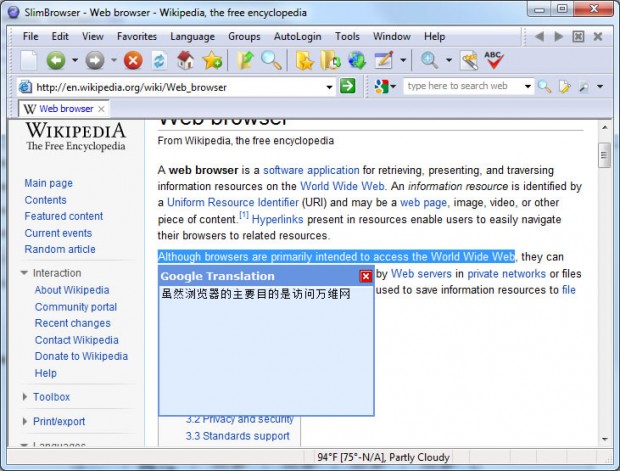
Task: Click the Recent changes sidebar link
Action: [72, 323]
